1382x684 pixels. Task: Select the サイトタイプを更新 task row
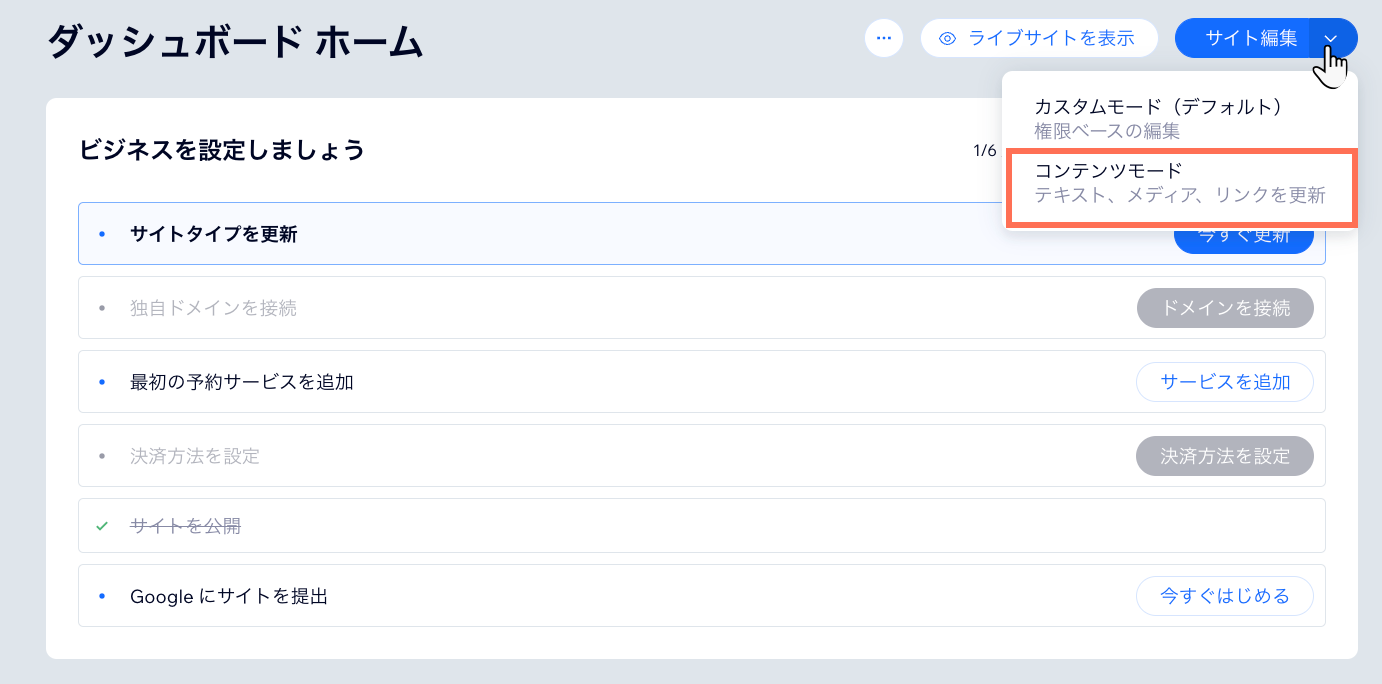pyautogui.click(x=702, y=234)
